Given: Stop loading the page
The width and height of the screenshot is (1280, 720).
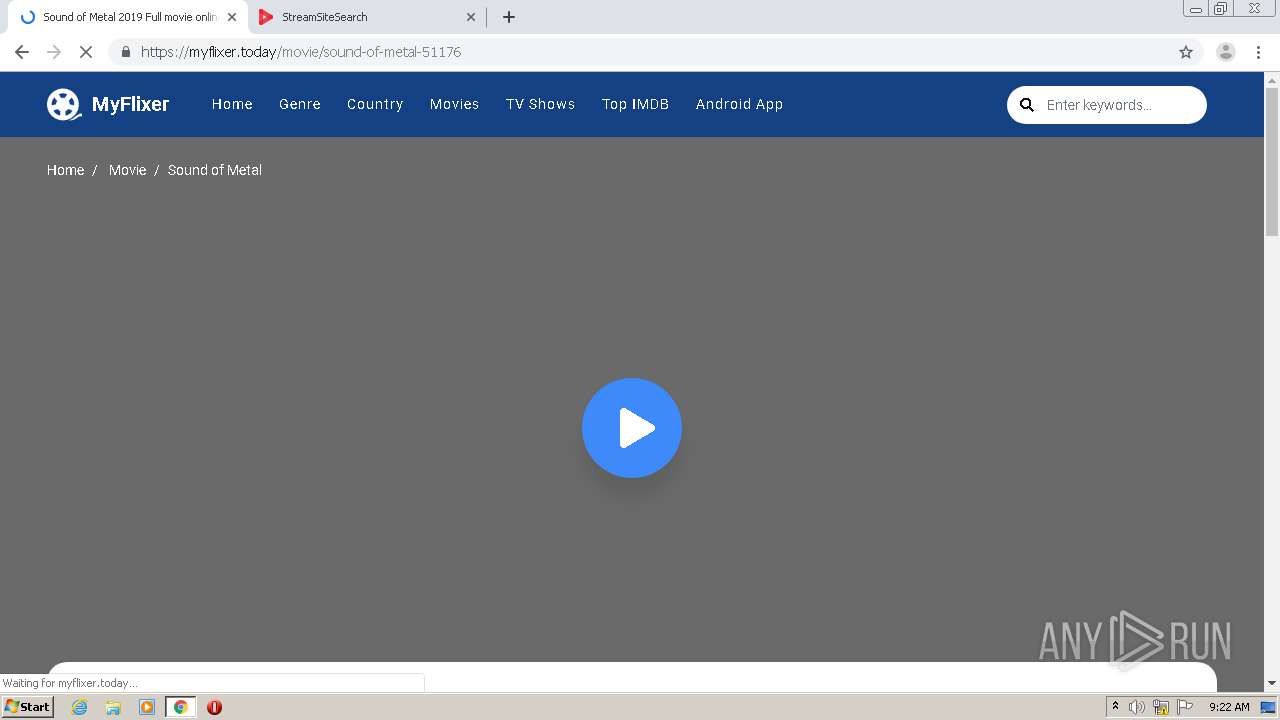Looking at the screenshot, I should pyautogui.click(x=85, y=52).
